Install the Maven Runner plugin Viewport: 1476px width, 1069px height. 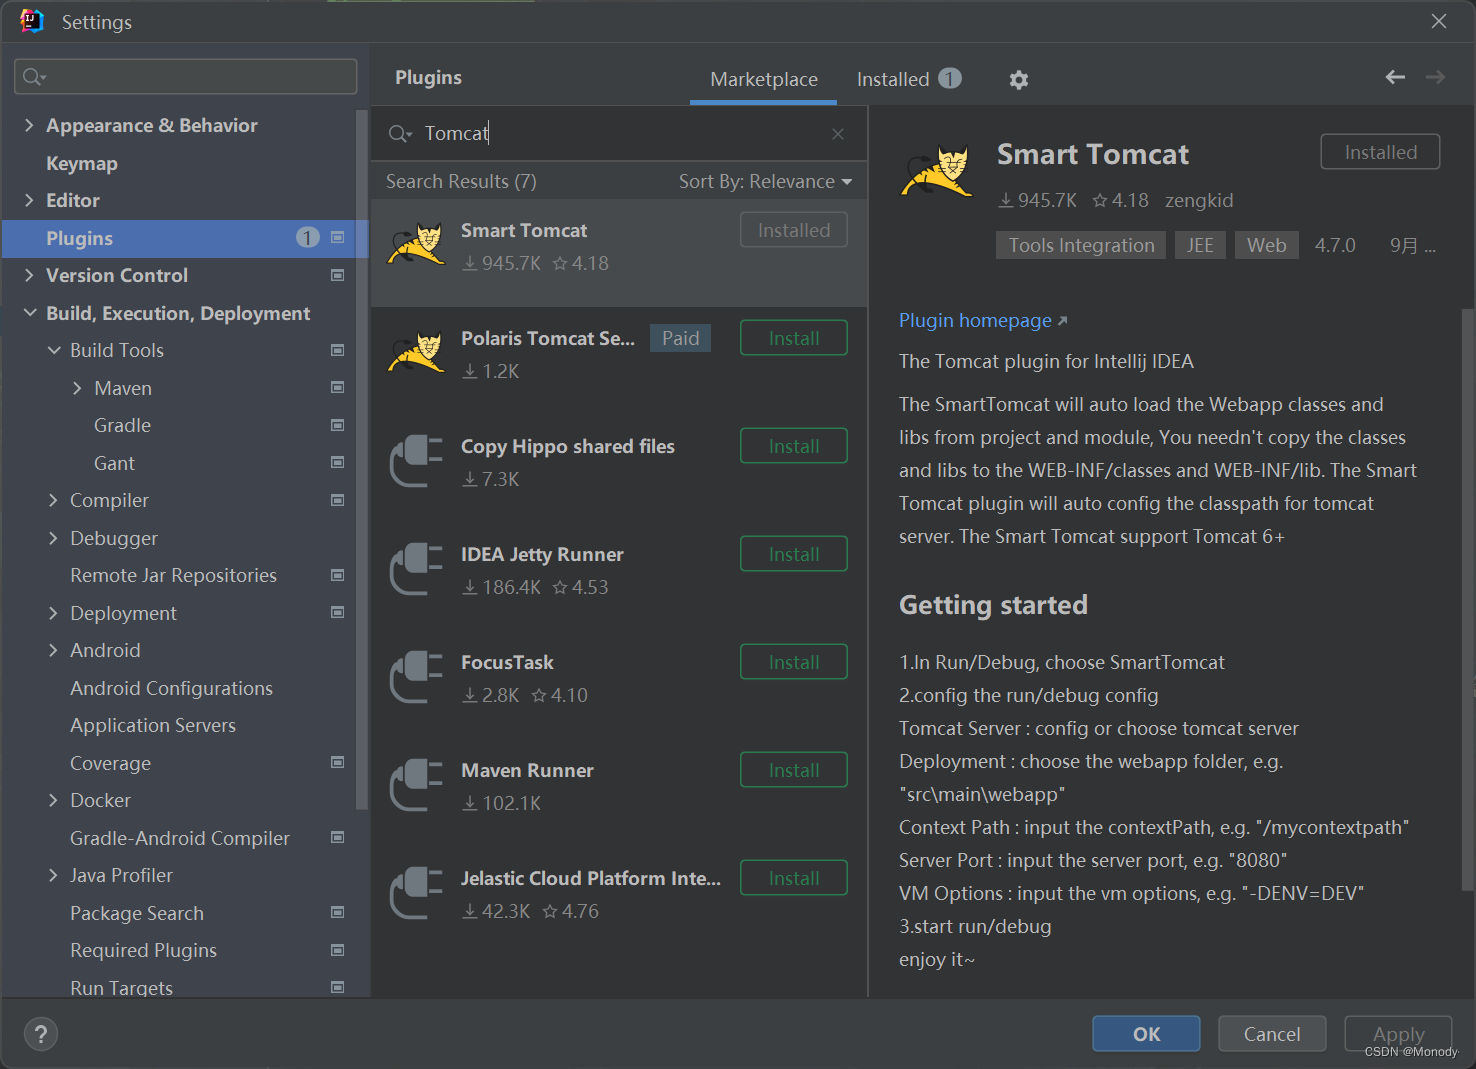[x=794, y=770]
